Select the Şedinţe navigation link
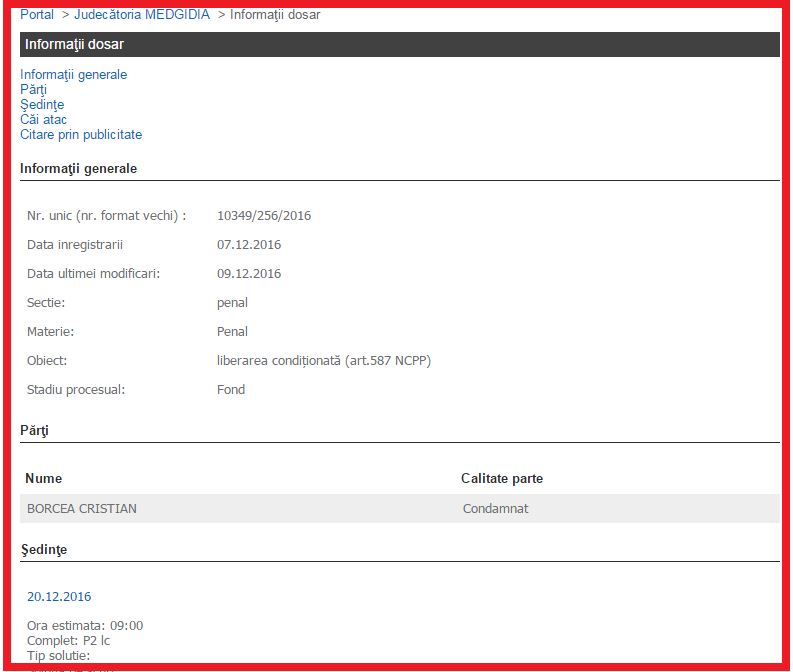The width and height of the screenshot is (793, 672). coord(42,105)
